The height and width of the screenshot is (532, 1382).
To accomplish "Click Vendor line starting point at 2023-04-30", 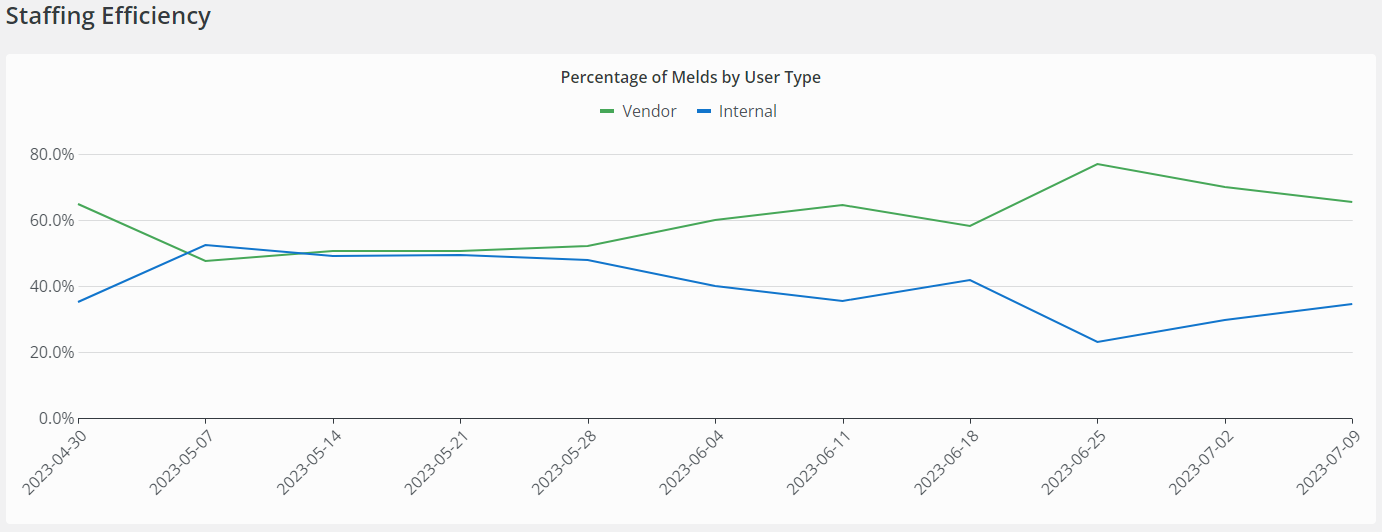I will (78, 204).
